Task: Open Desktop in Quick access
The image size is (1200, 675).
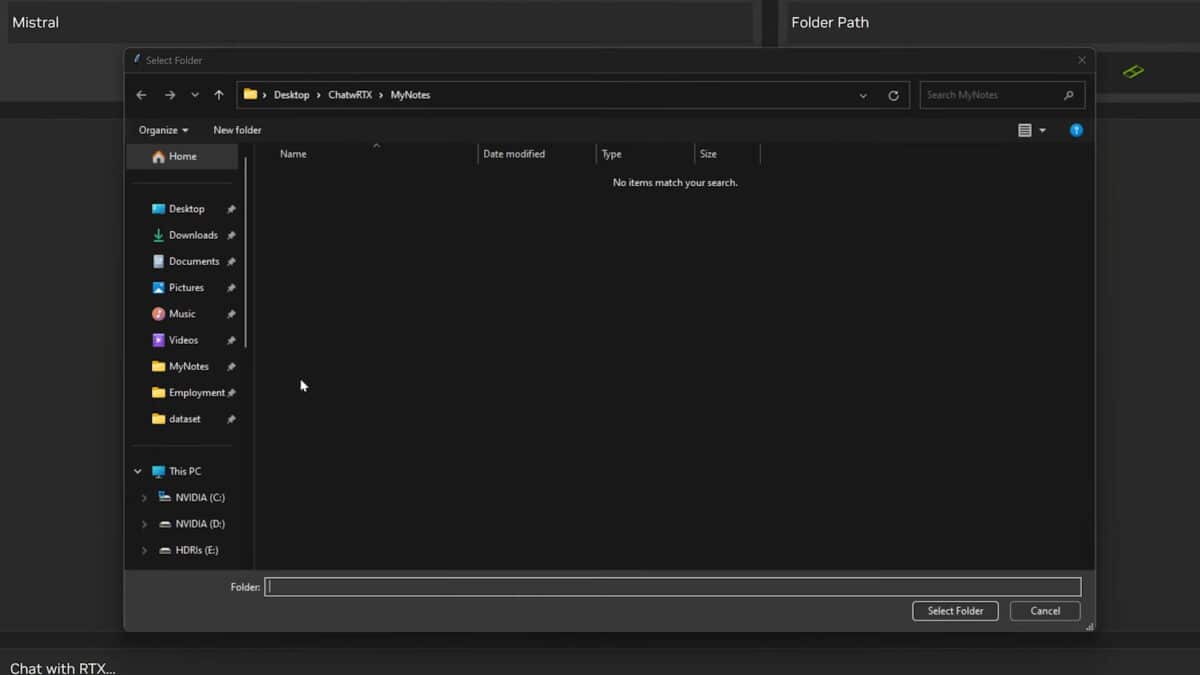Action: point(186,209)
